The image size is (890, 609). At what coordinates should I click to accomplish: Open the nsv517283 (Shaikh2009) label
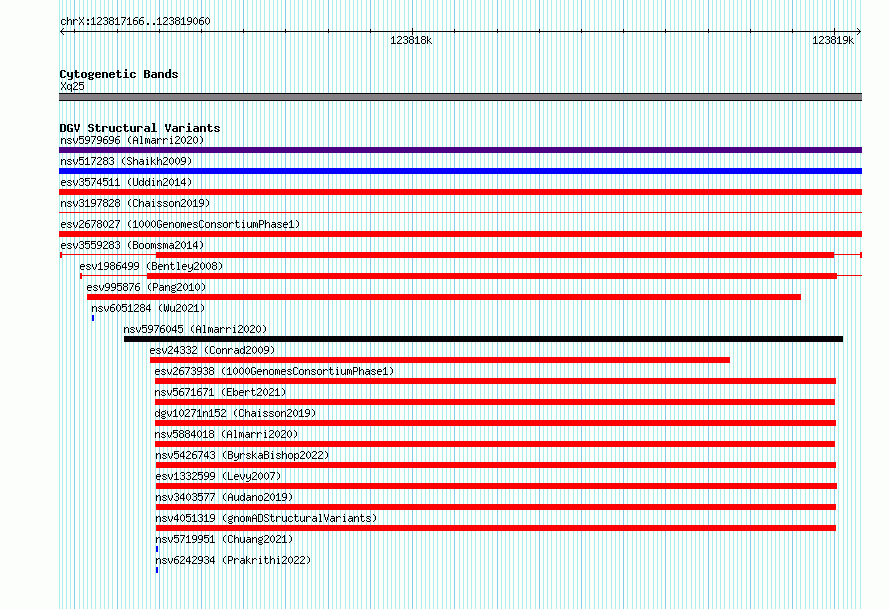pyautogui.click(x=126, y=161)
